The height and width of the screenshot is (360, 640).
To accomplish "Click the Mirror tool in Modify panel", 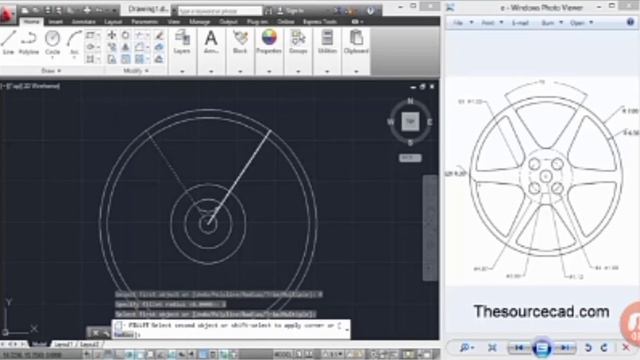I will (x=125, y=47).
